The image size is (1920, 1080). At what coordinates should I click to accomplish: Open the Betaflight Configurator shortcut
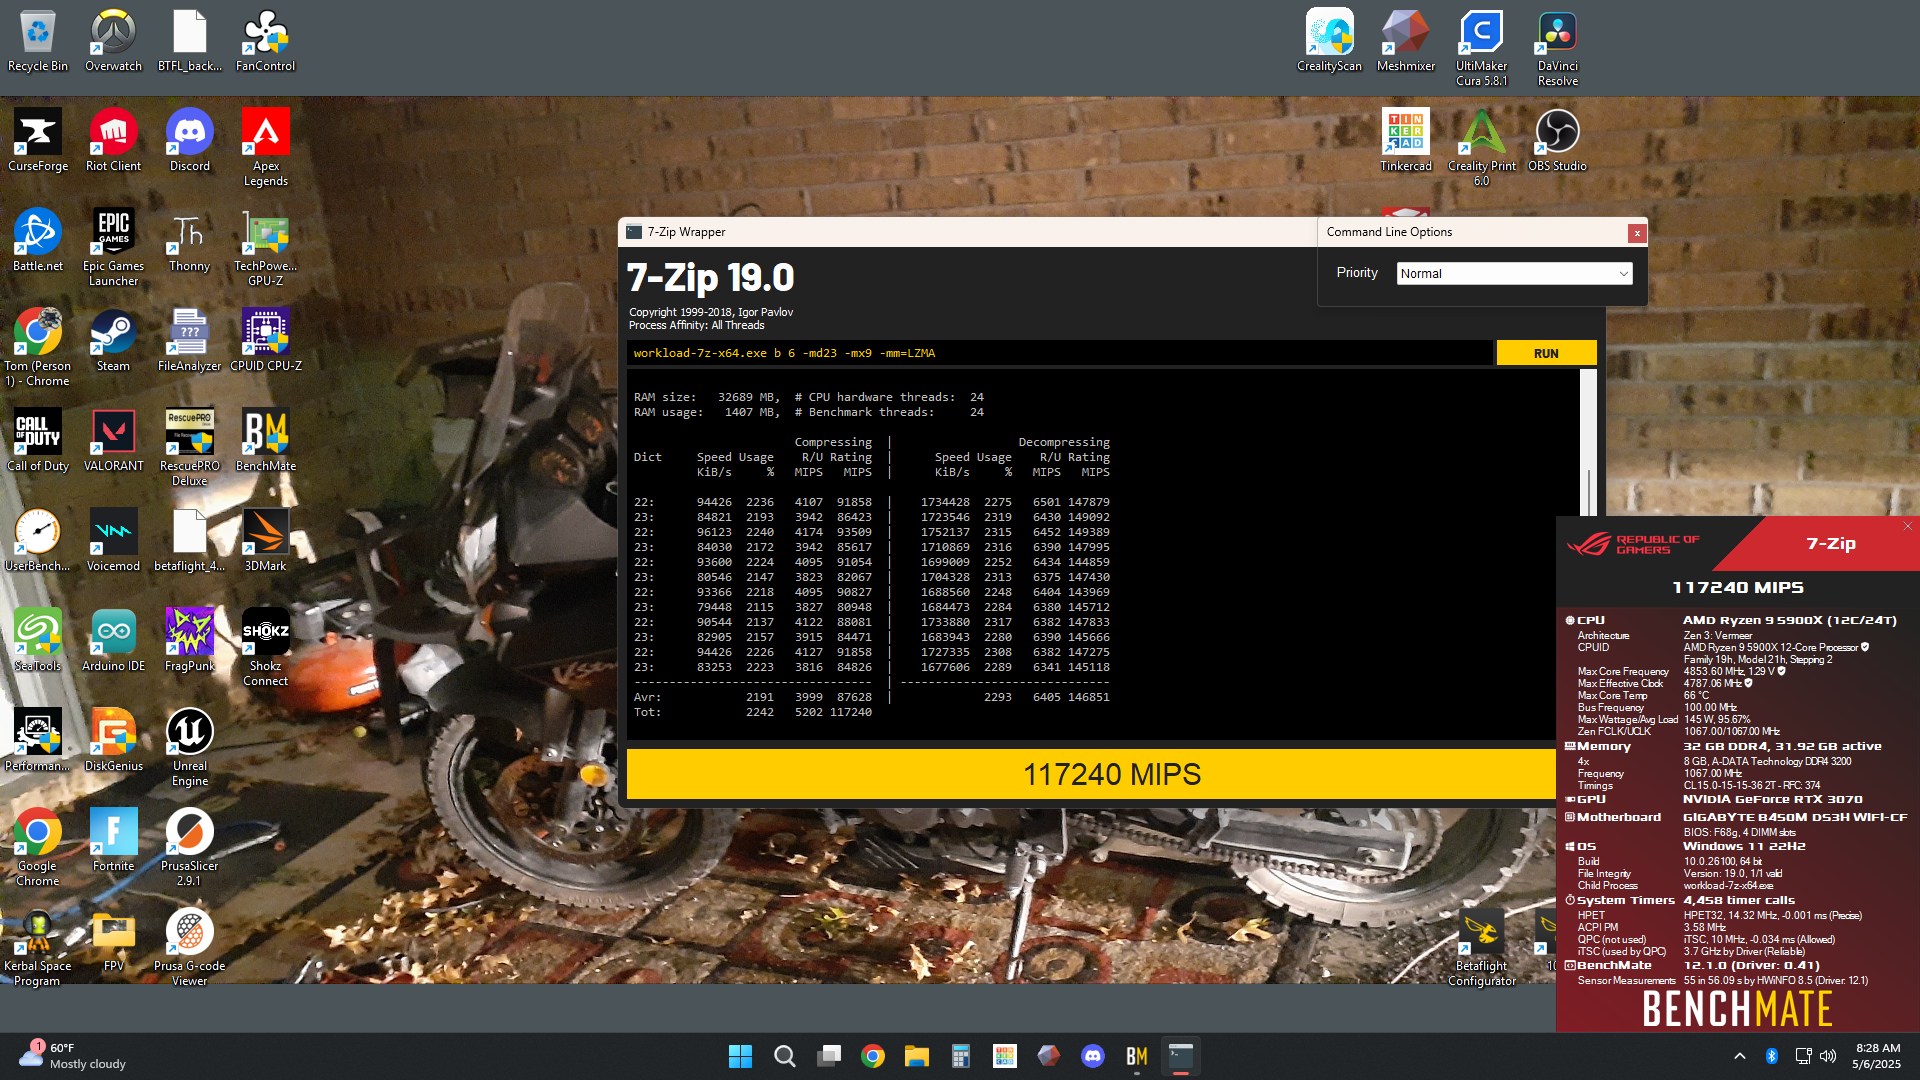[x=1481, y=948]
